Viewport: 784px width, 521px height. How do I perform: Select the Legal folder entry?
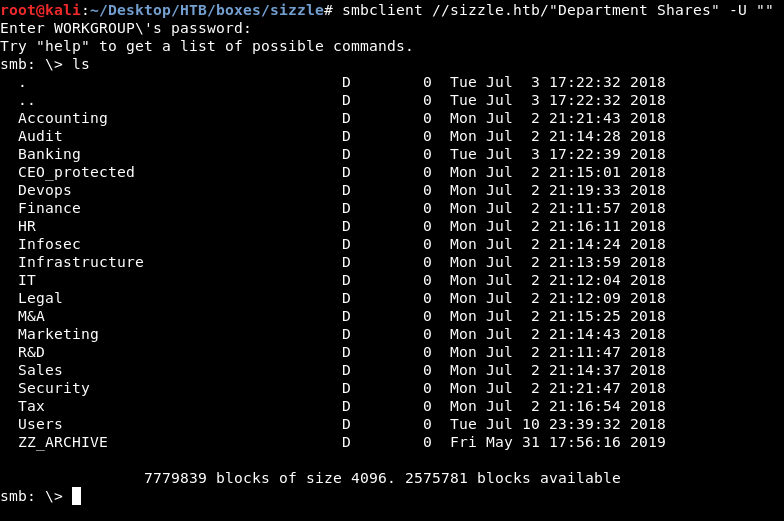pos(40,298)
